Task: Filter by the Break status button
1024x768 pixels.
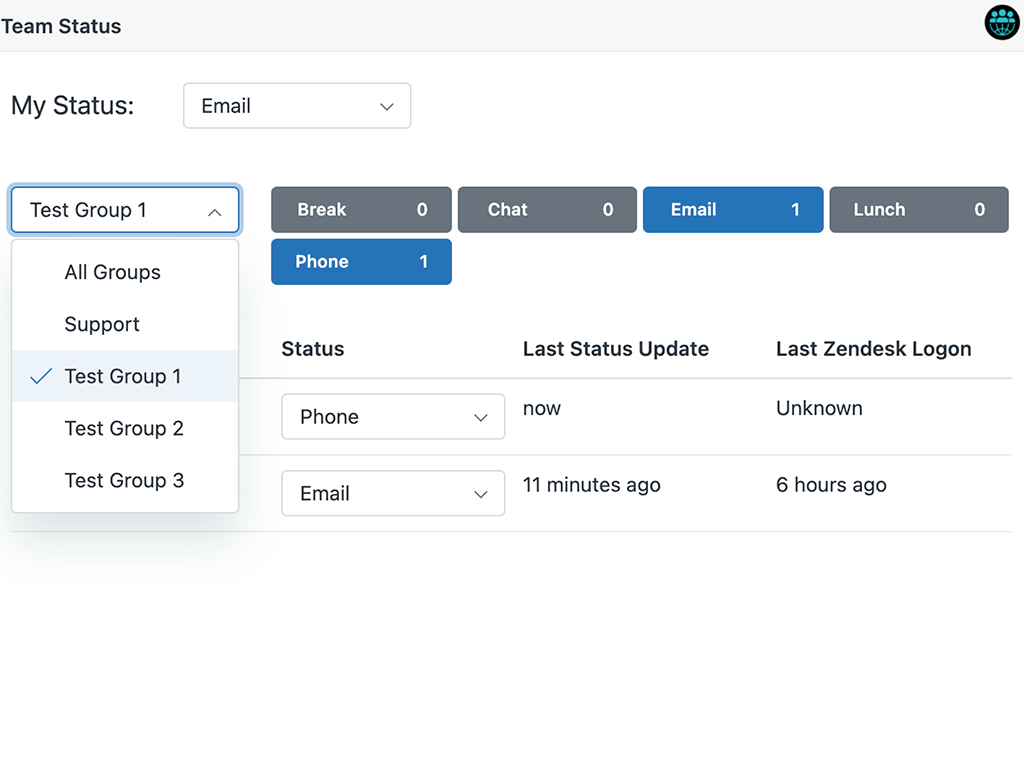Action: [x=361, y=210]
